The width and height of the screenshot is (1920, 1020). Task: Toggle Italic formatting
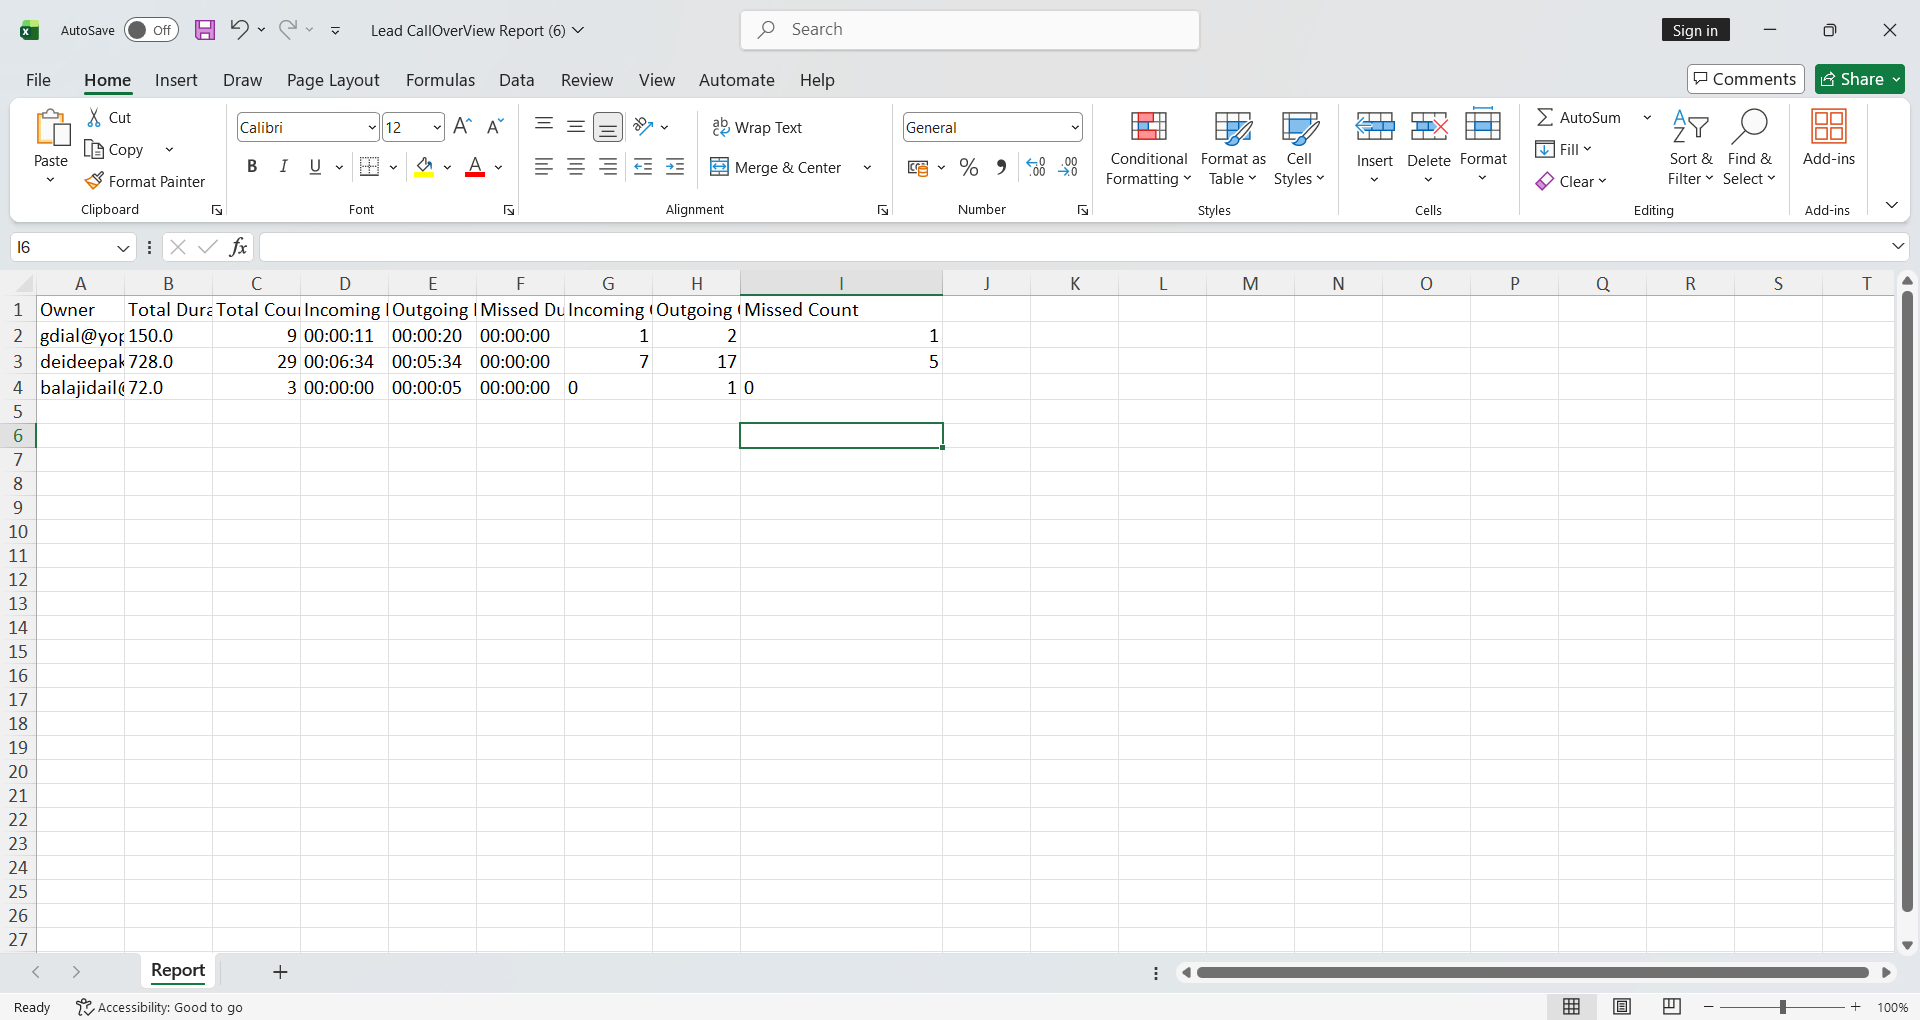[x=284, y=167]
